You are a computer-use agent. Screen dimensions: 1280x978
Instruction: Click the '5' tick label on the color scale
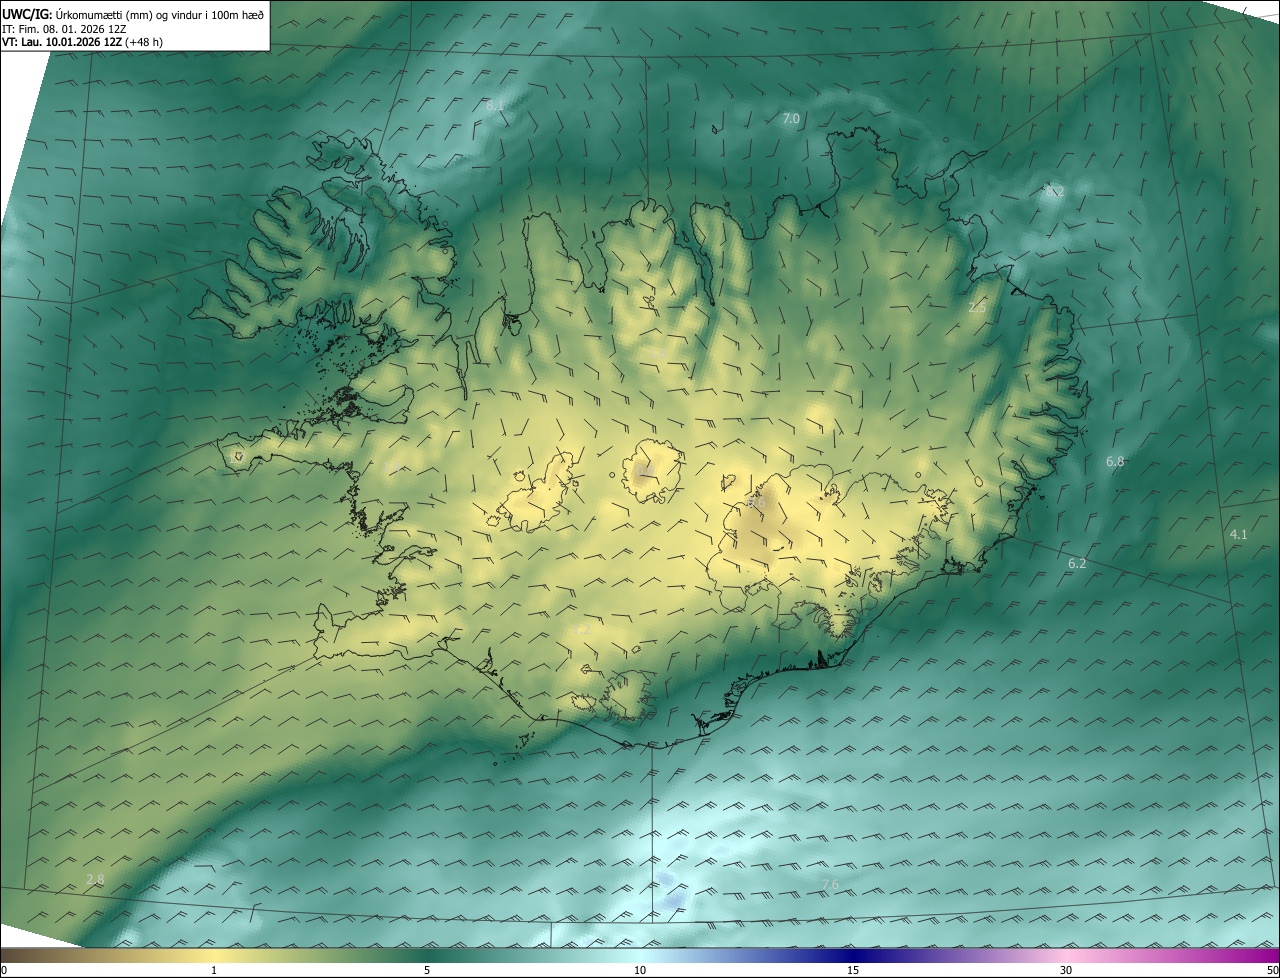pyautogui.click(x=427, y=970)
